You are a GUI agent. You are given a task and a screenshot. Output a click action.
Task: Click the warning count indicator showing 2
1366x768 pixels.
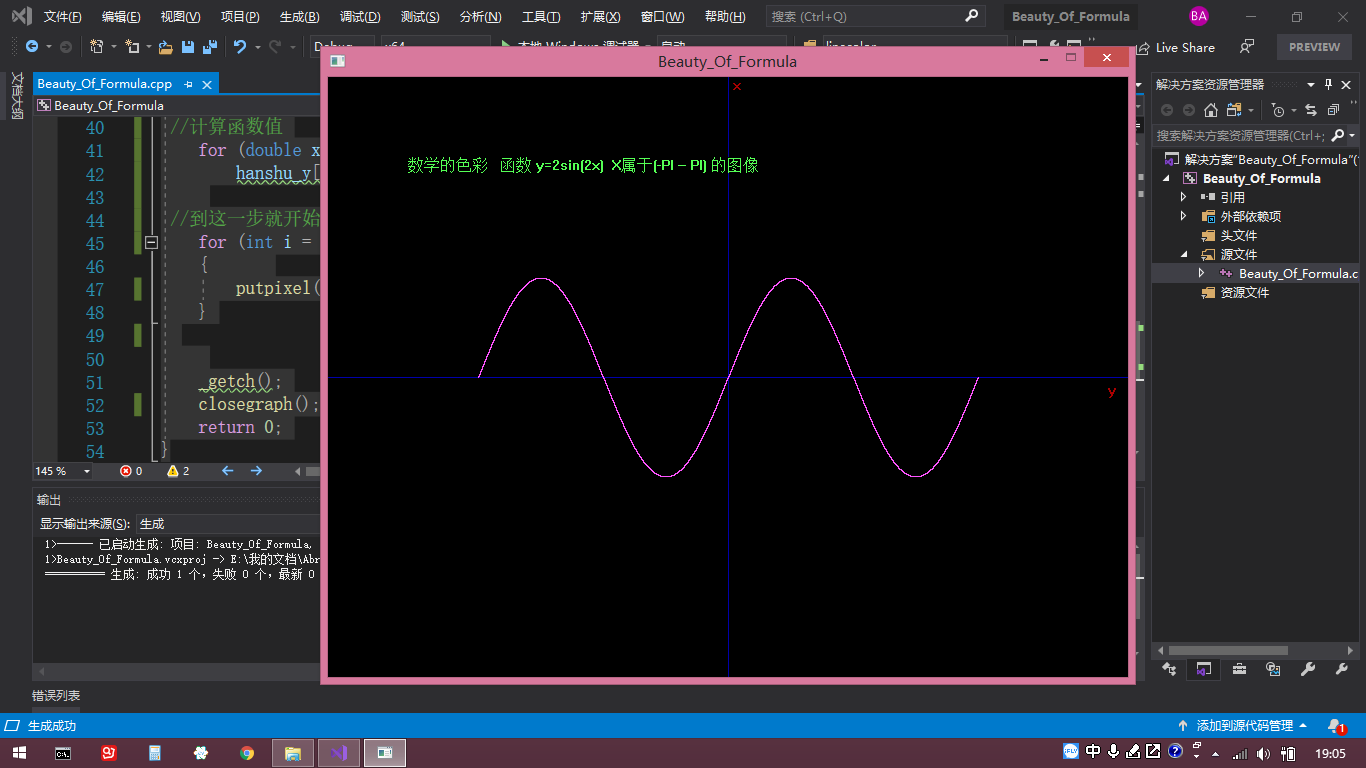tap(178, 470)
